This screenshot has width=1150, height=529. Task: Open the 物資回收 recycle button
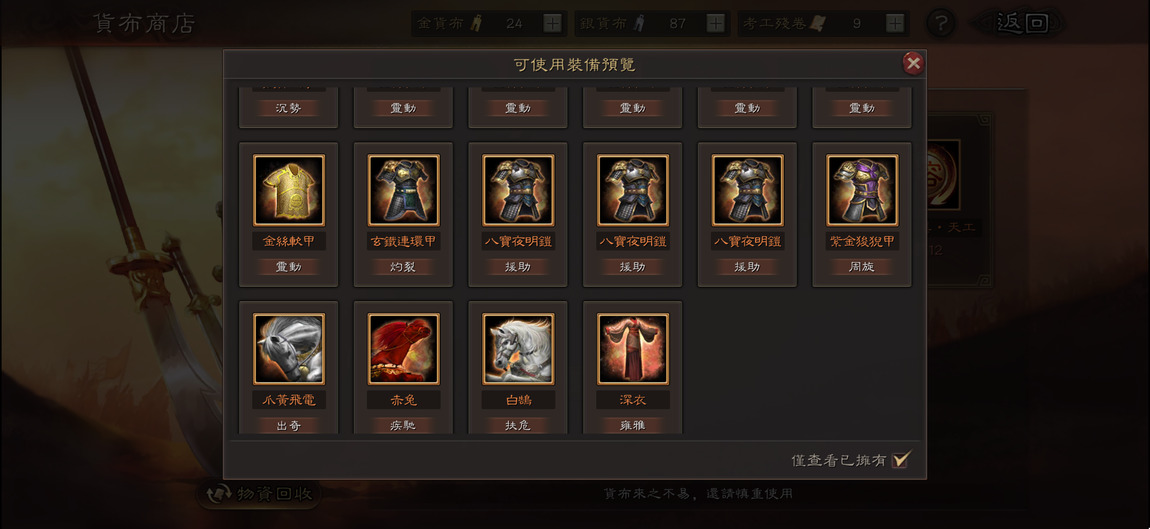tap(259, 494)
